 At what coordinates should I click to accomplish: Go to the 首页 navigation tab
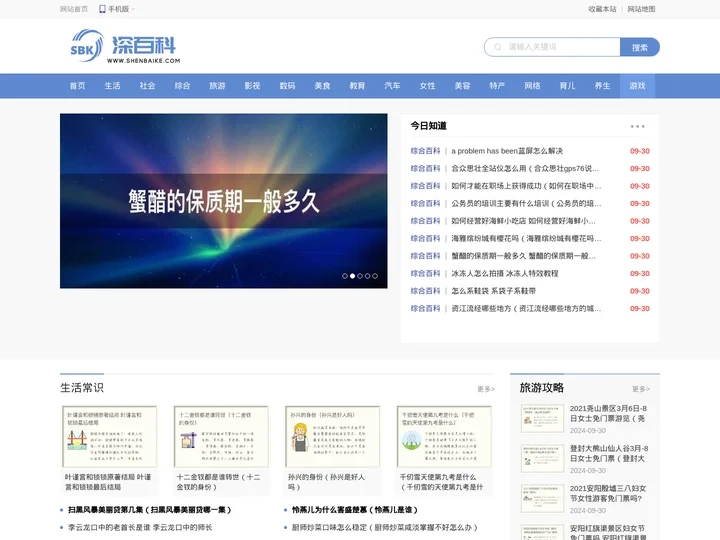click(x=77, y=86)
